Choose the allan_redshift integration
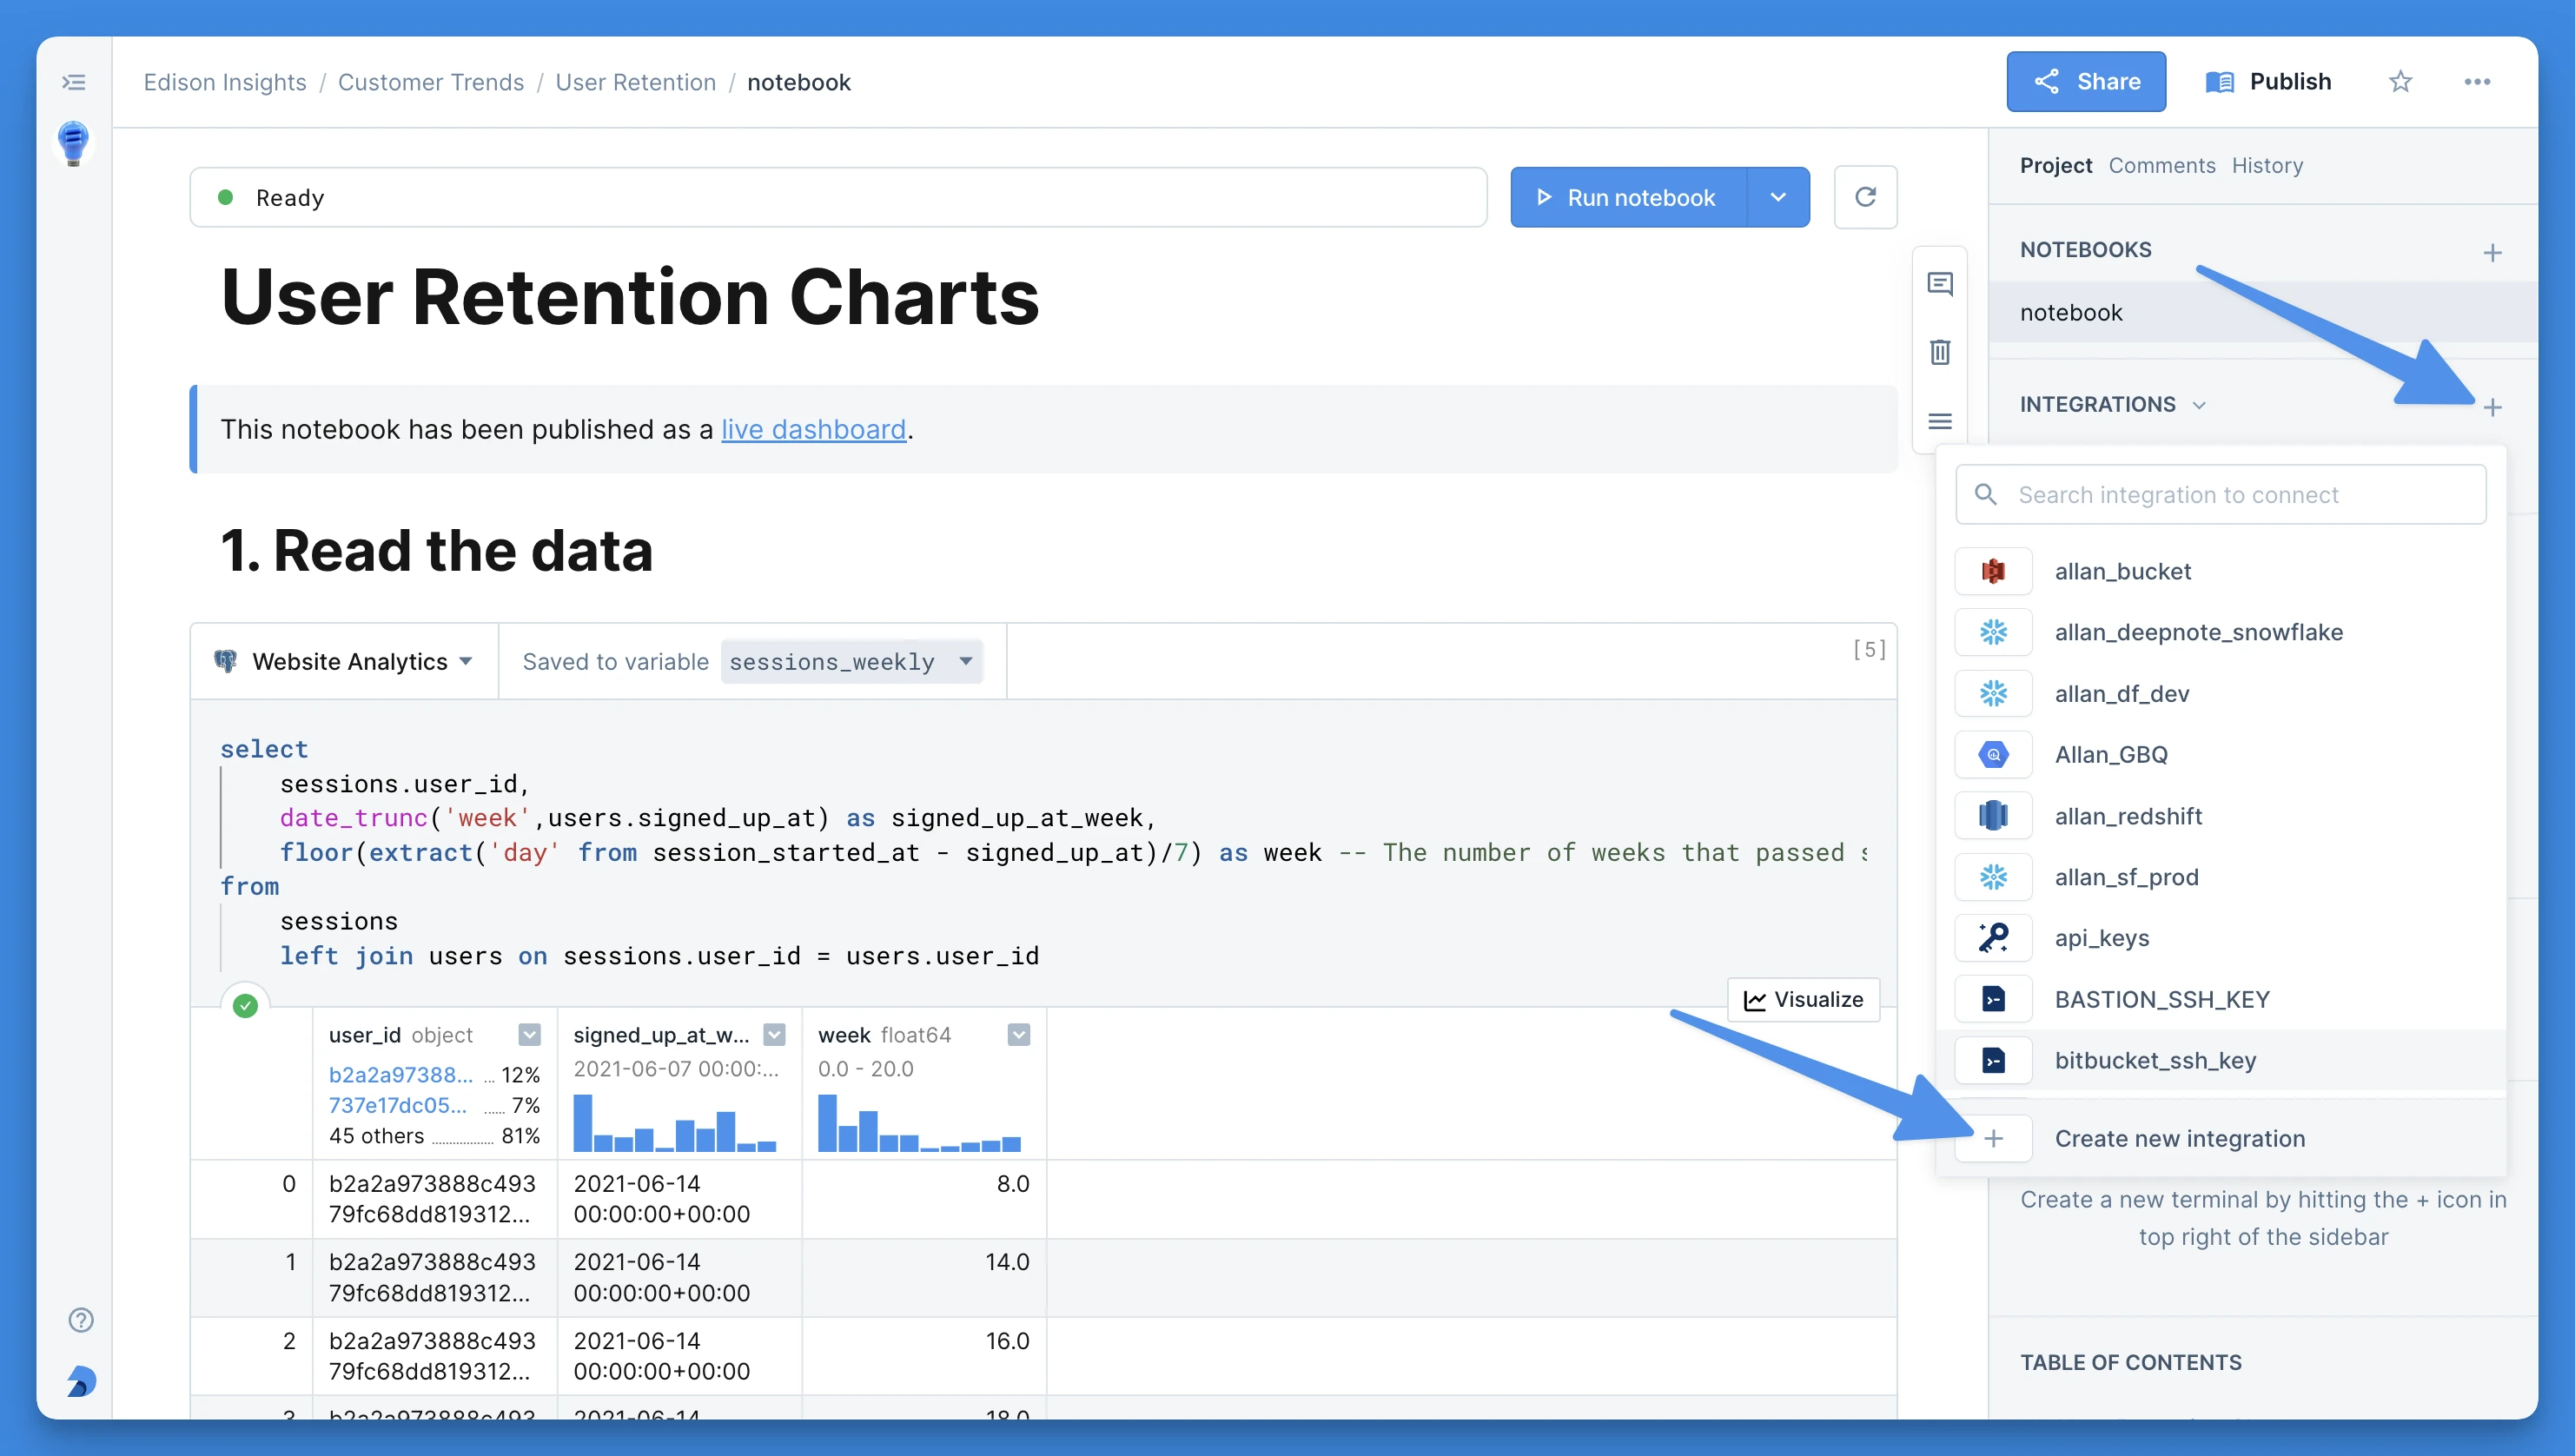This screenshot has width=2575, height=1456. pyautogui.click(x=2221, y=816)
